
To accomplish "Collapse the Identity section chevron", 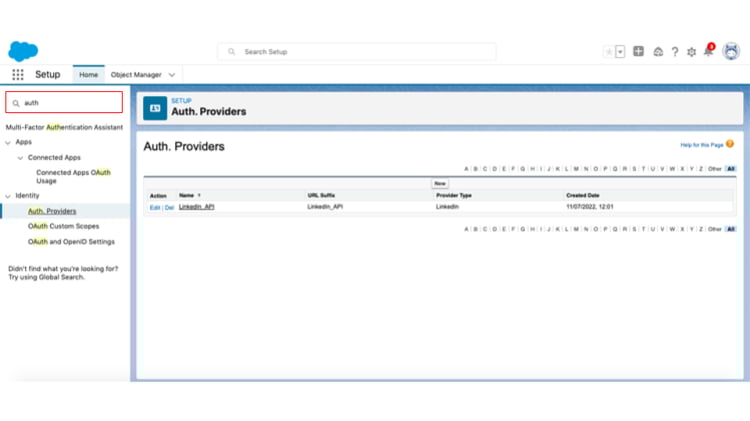I will click(8, 196).
